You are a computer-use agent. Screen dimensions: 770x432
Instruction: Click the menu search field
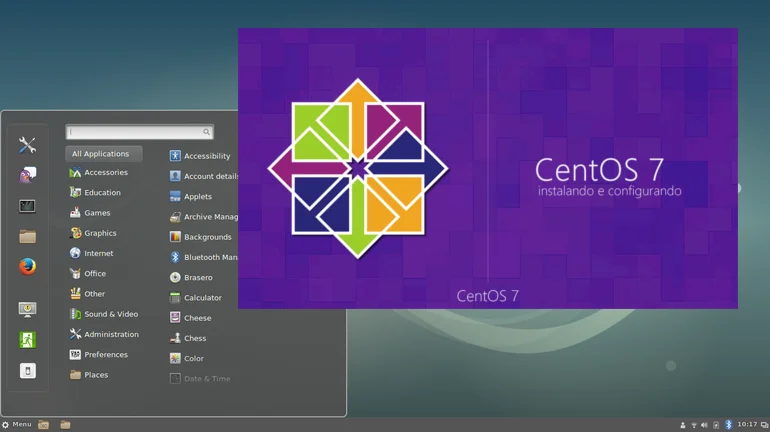point(136,132)
